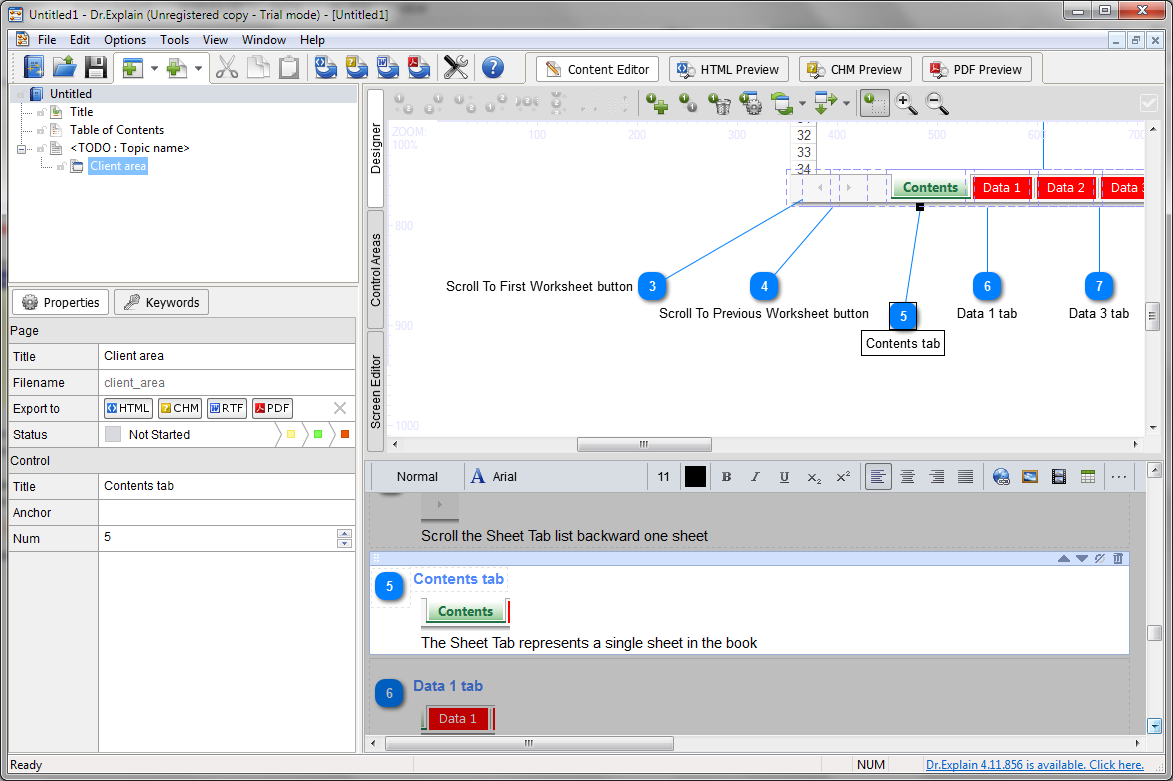Click the Export to PDF toolbar icon
The image size is (1173, 781).
coord(418,68)
